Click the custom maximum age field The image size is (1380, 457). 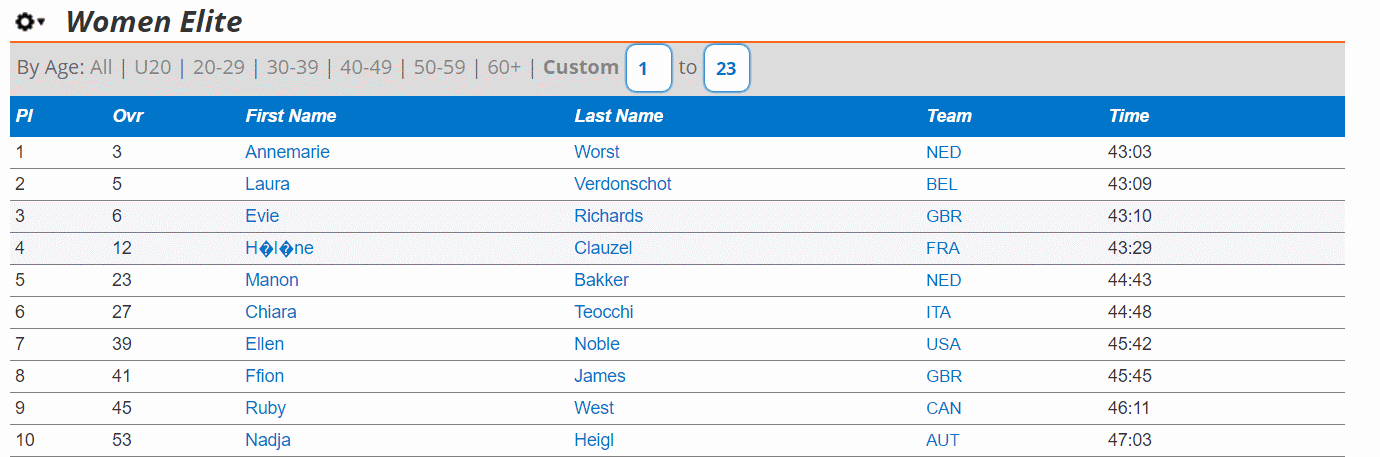click(x=726, y=68)
